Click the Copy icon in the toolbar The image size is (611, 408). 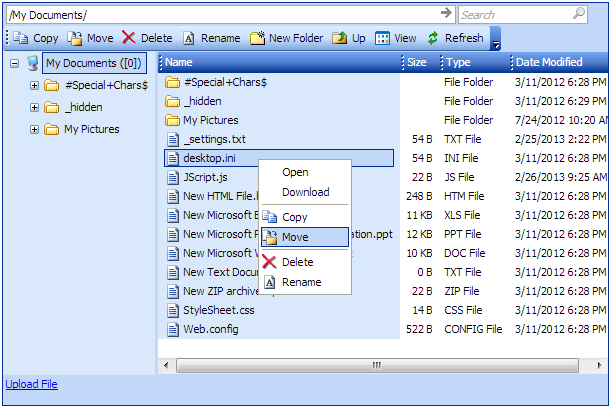pyautogui.click(x=21, y=38)
